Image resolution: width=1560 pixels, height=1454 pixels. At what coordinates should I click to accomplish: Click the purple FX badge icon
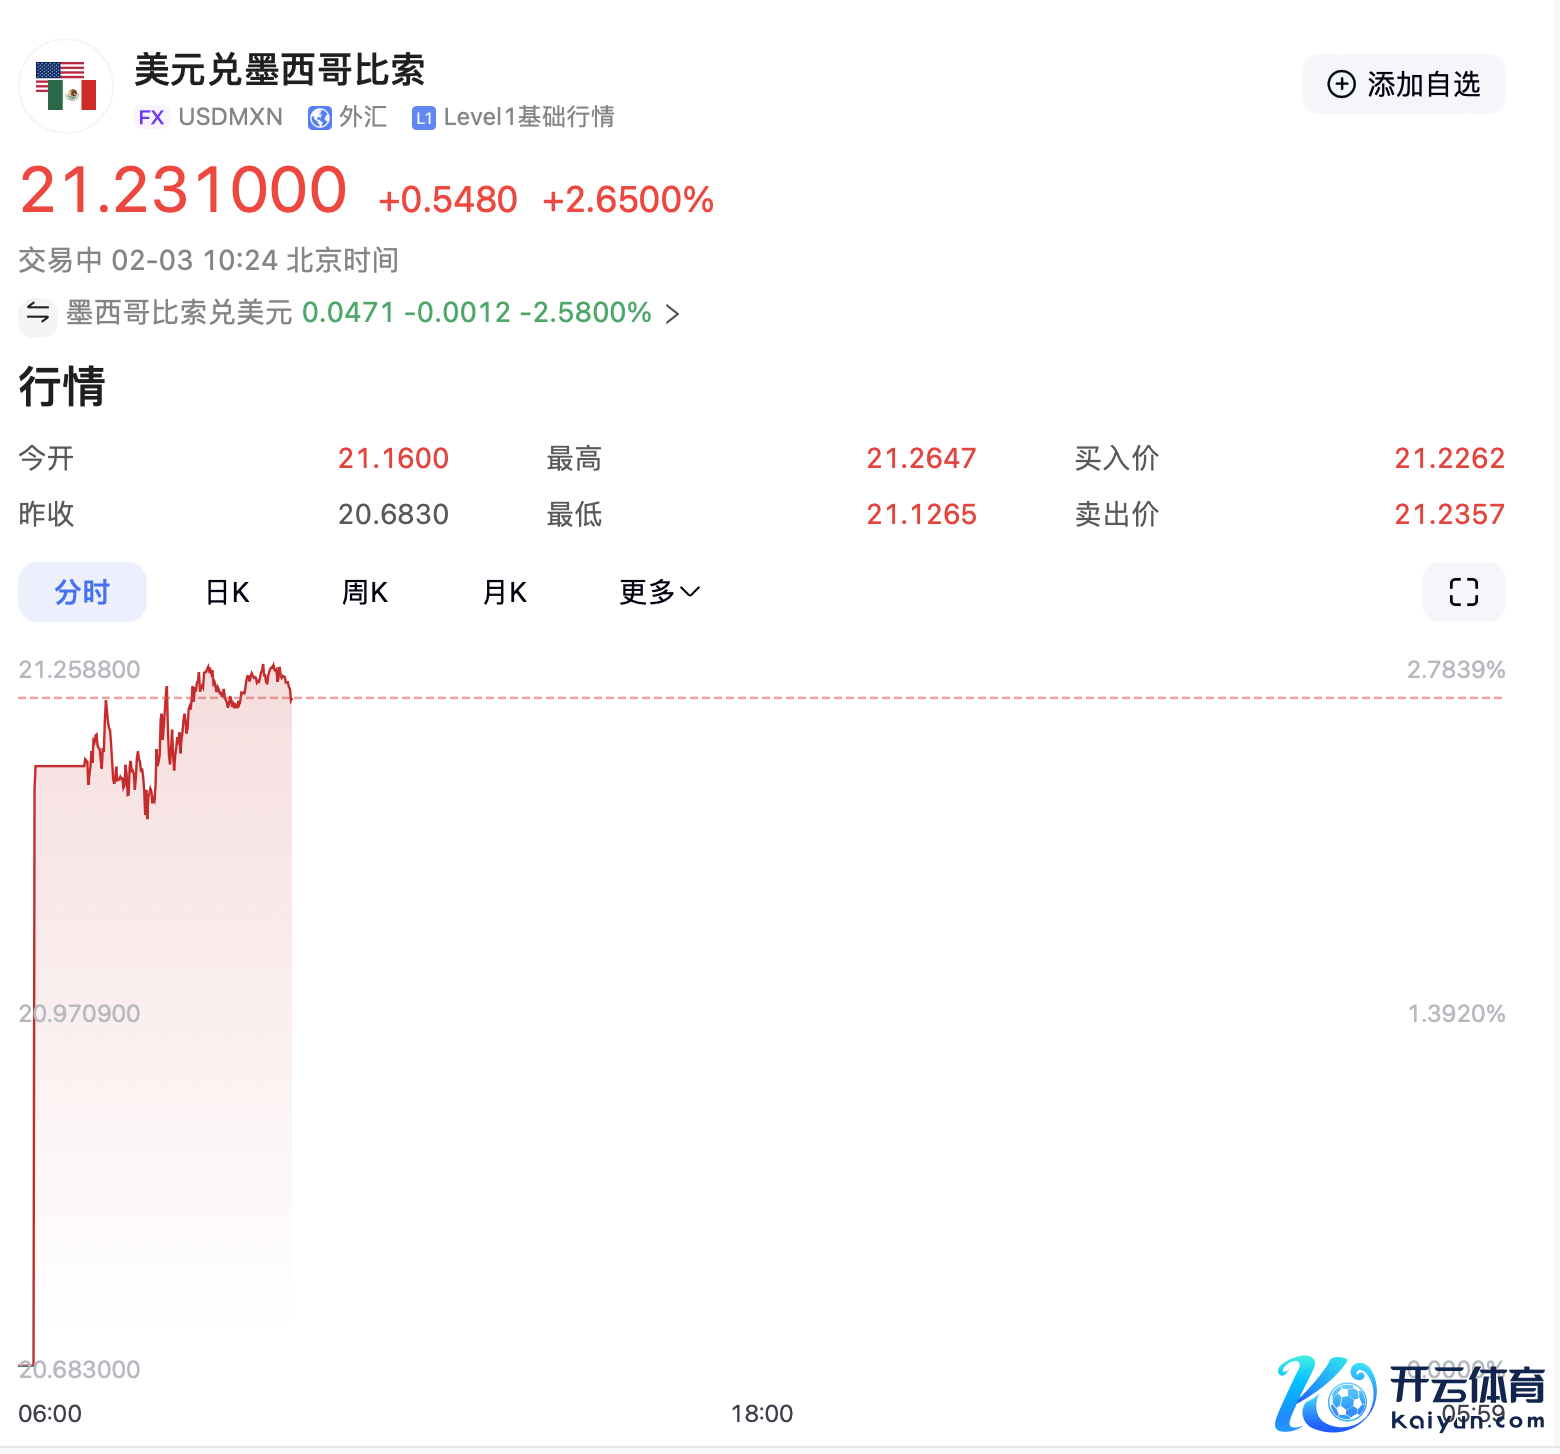pos(151,118)
